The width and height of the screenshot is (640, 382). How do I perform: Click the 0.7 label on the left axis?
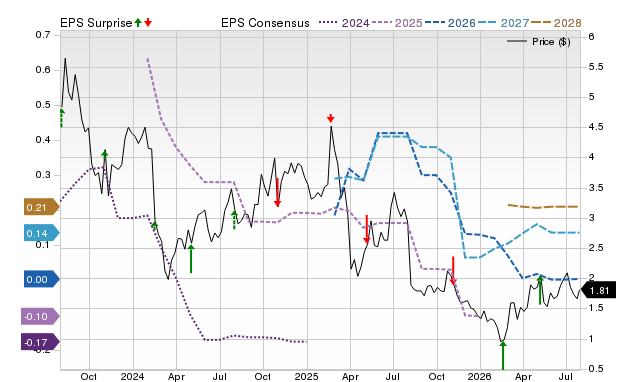[43, 35]
